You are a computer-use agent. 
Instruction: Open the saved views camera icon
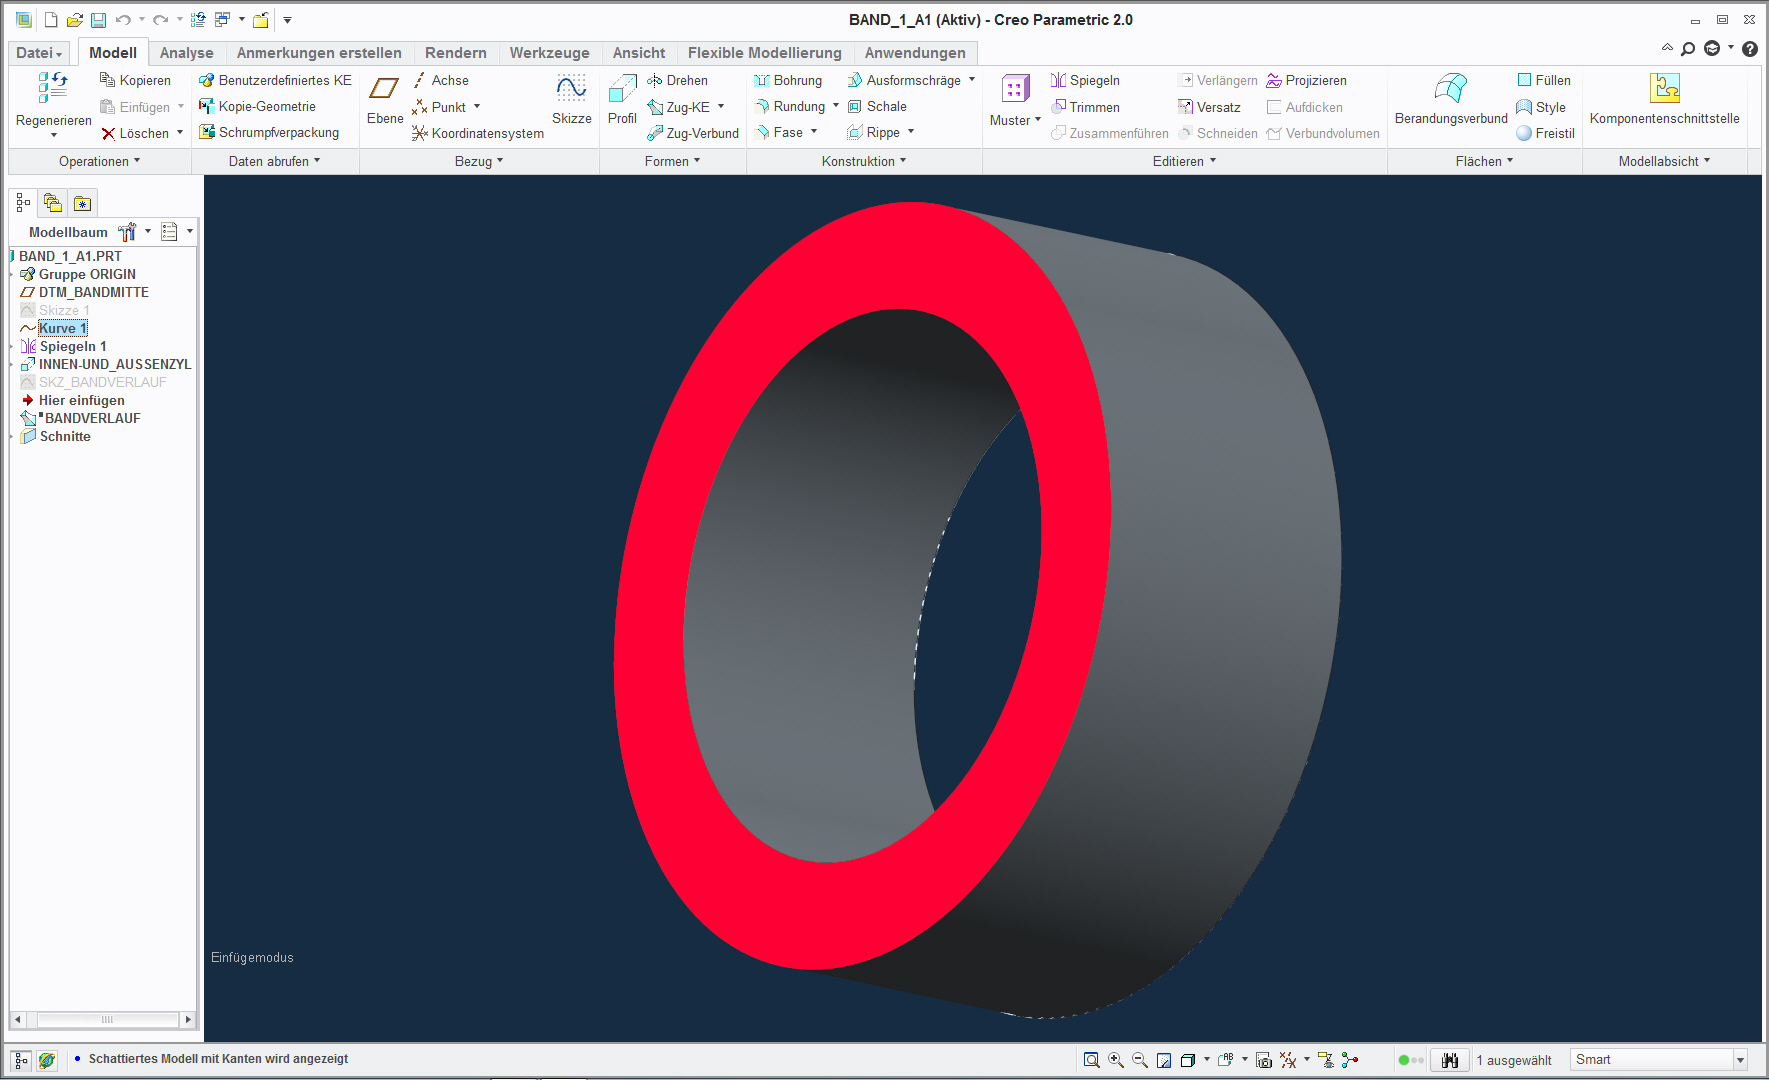1263,1060
